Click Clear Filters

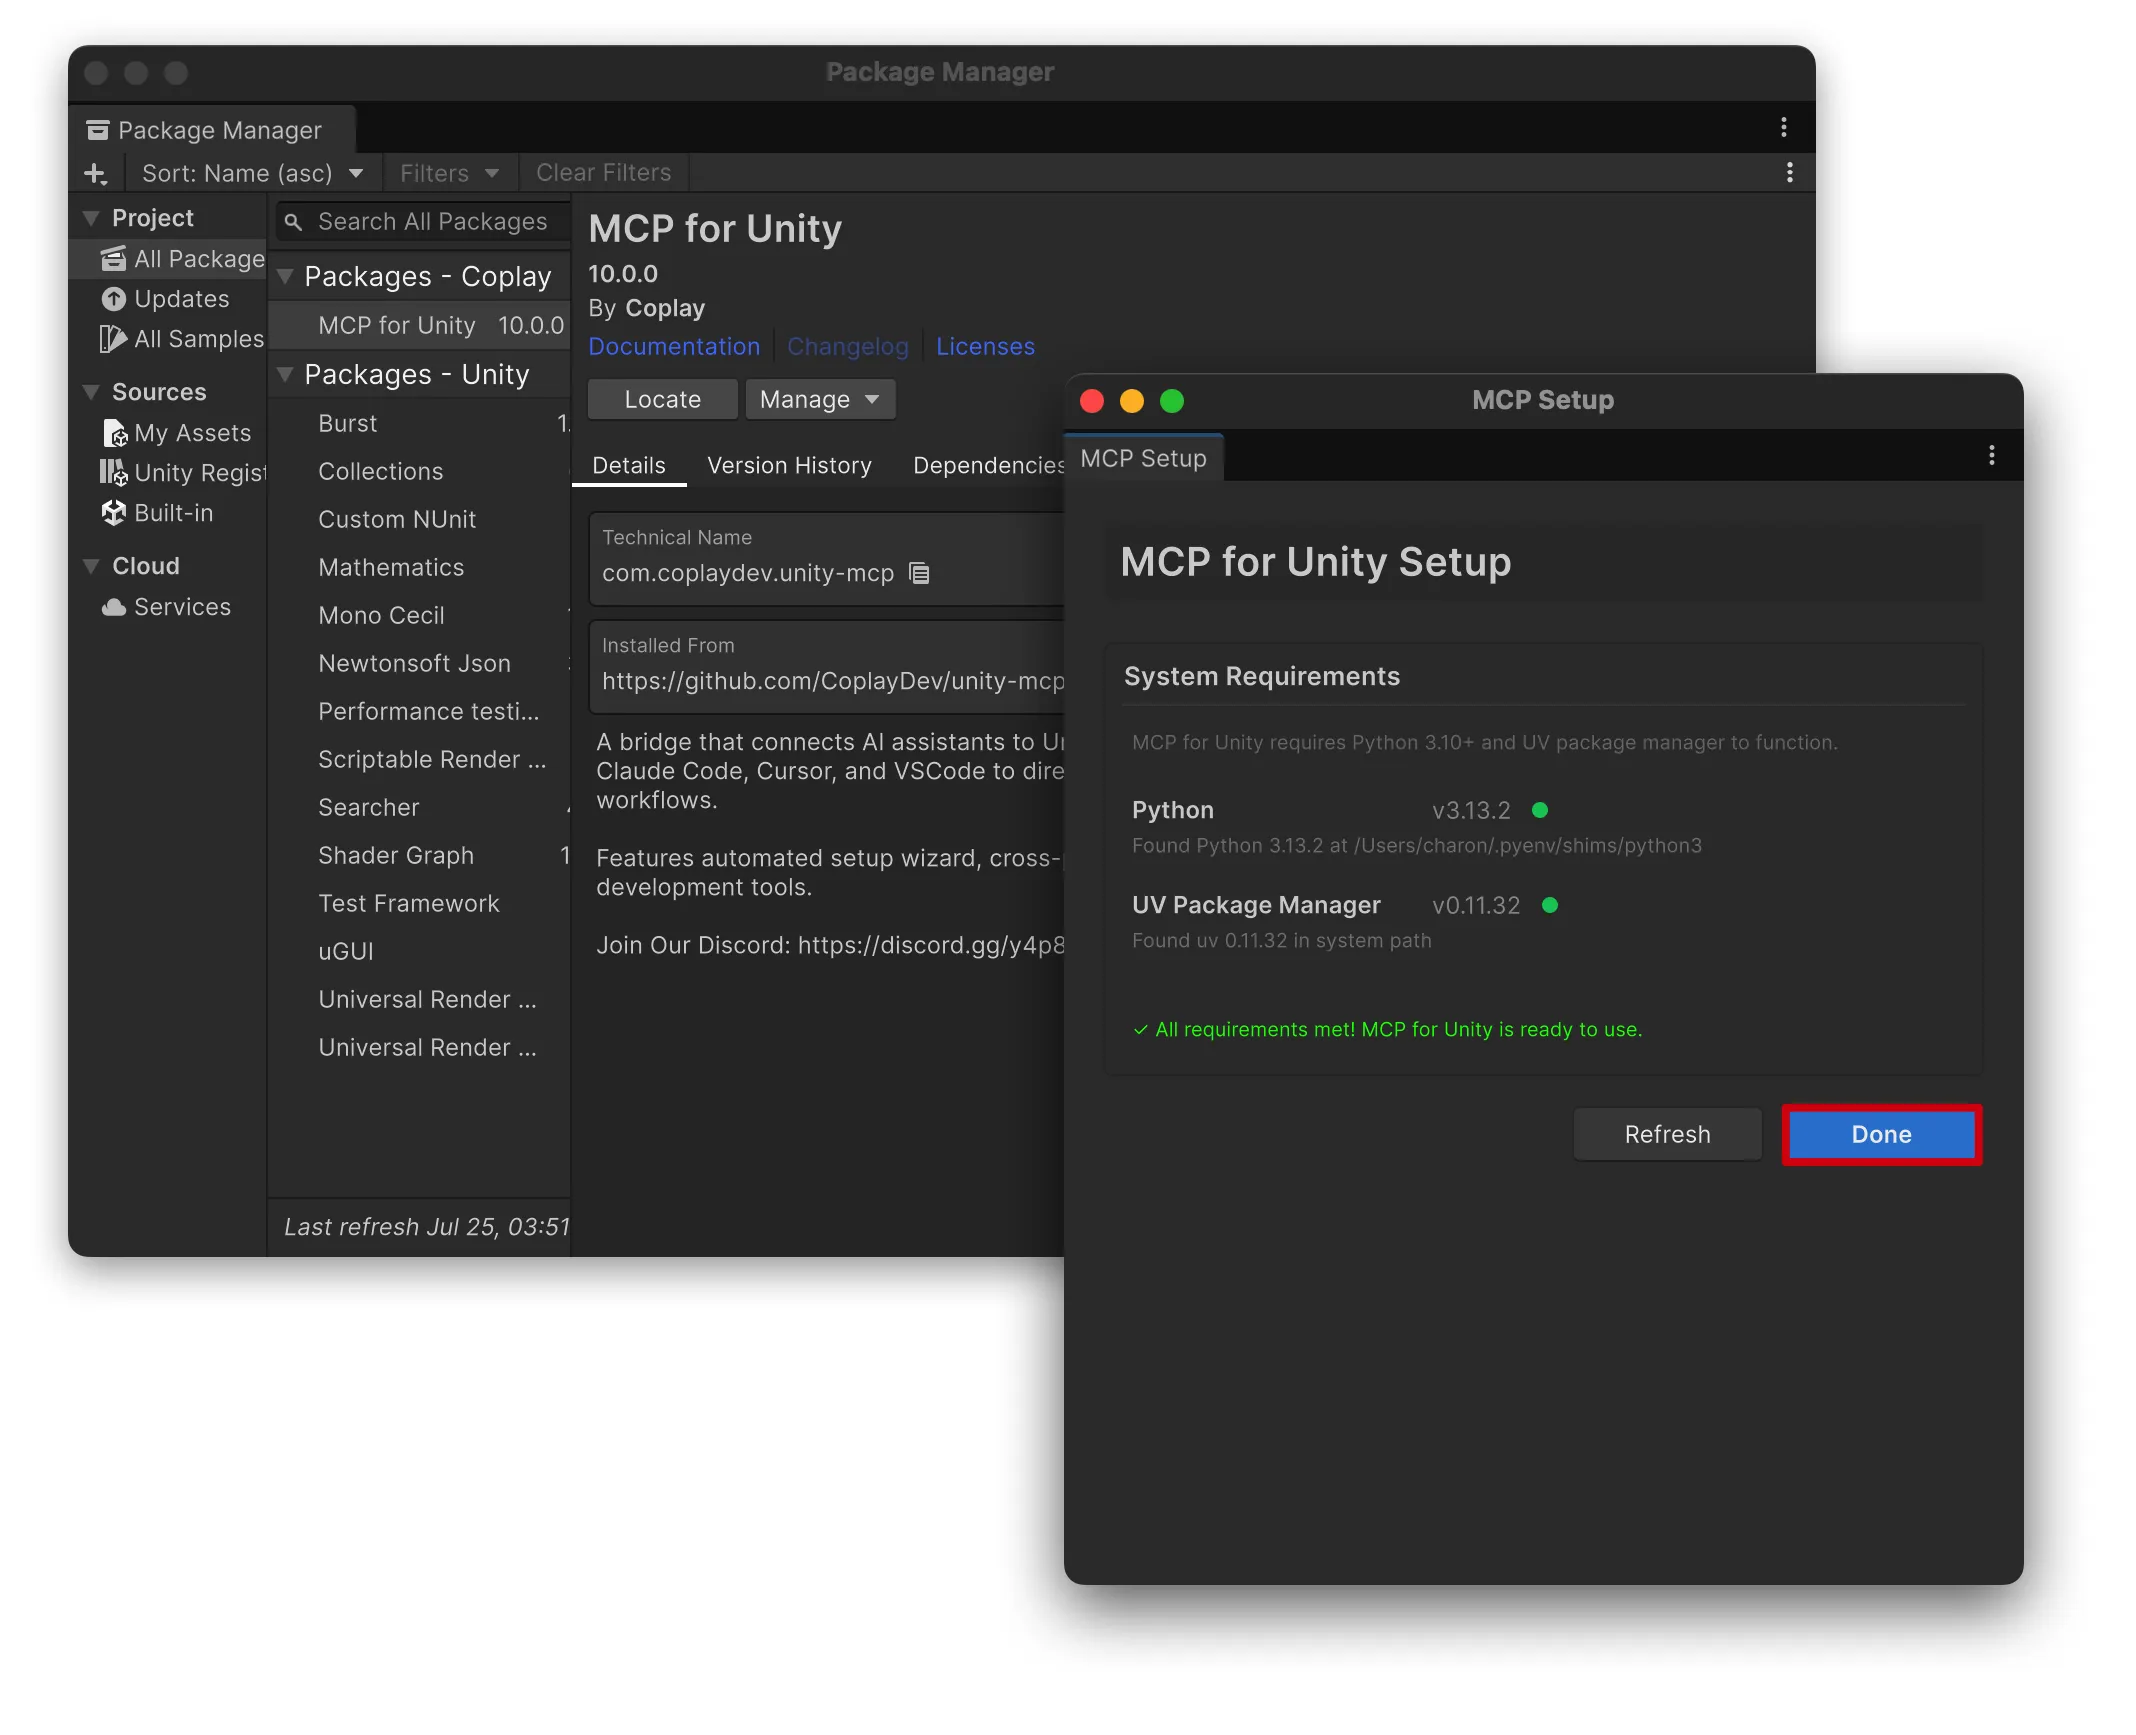[x=603, y=173]
